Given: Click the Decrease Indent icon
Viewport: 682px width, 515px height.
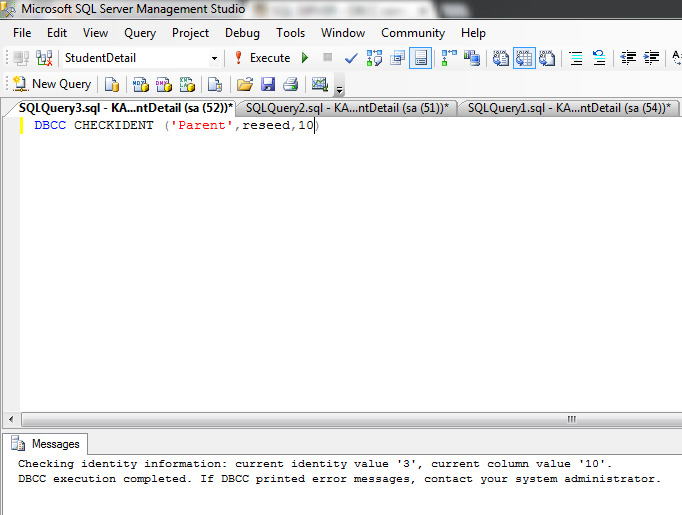Looking at the screenshot, I should point(628,58).
